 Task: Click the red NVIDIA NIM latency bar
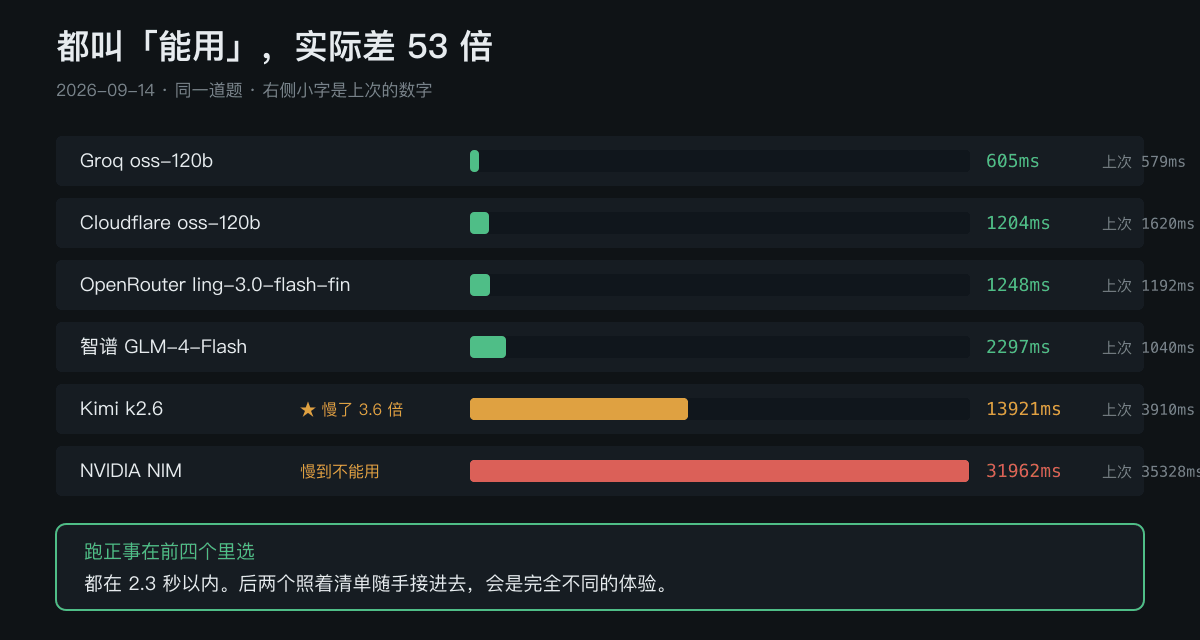pyautogui.click(x=719, y=471)
